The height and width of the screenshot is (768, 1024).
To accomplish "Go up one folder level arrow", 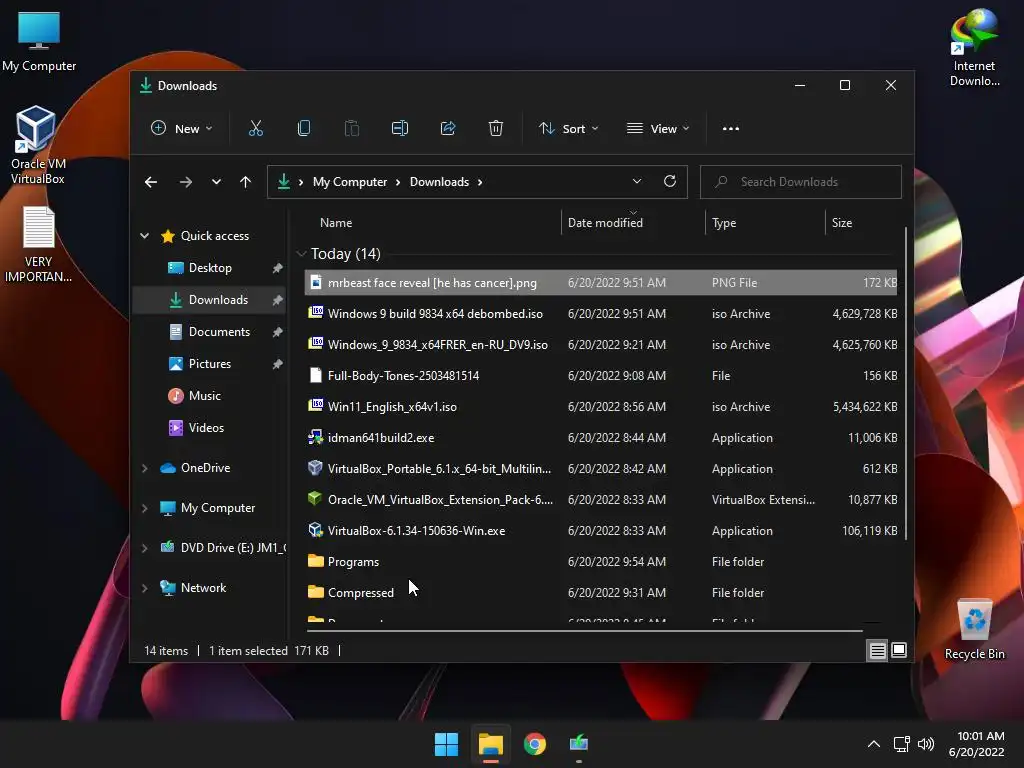I will [x=246, y=182].
